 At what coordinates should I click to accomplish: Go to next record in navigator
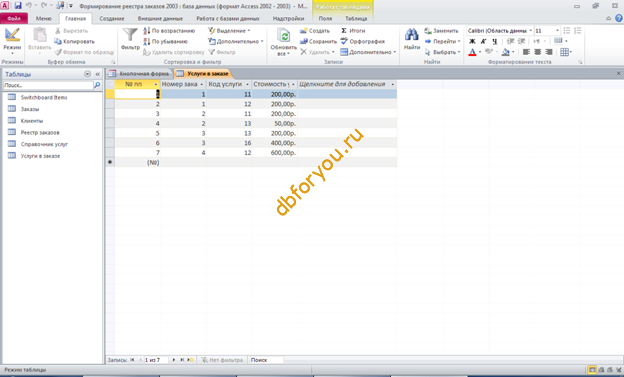[174, 360]
